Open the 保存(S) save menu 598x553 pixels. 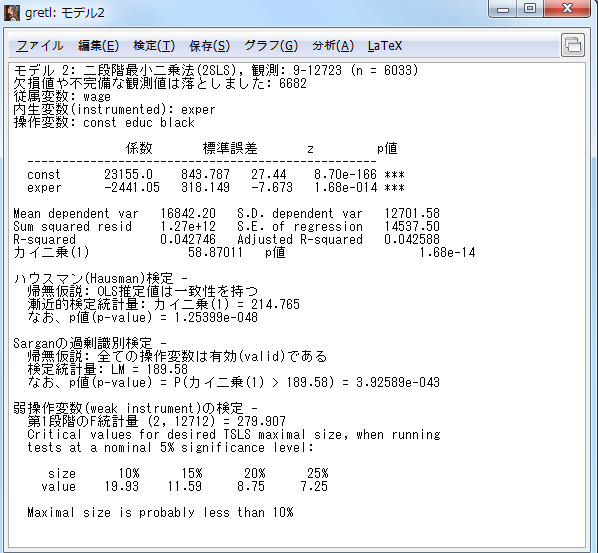pos(209,46)
